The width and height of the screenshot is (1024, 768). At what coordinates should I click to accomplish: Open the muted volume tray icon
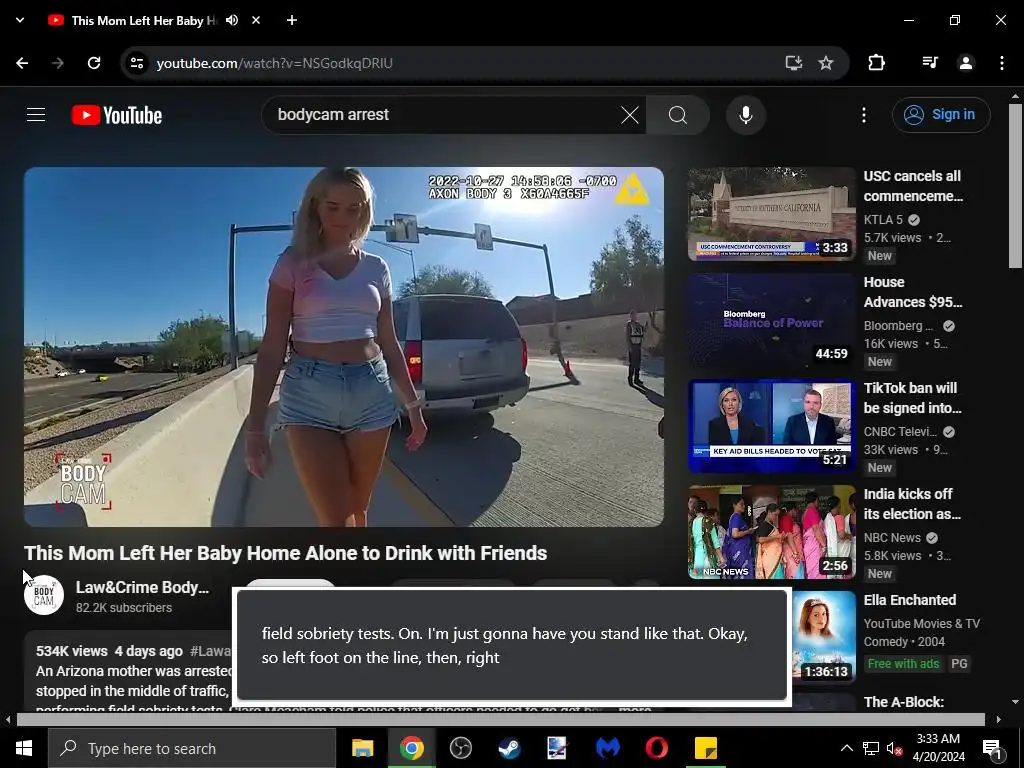pyautogui.click(x=894, y=748)
